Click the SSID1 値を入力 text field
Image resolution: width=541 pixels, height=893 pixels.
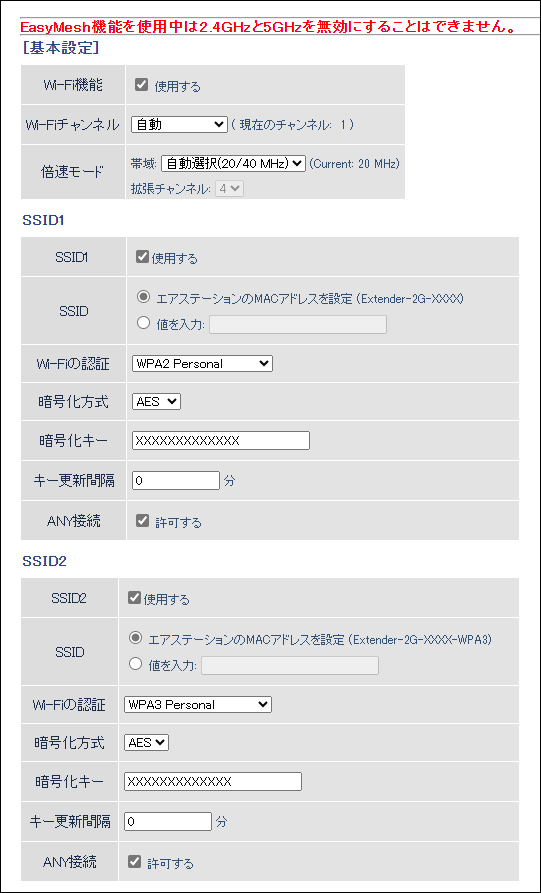tap(298, 325)
